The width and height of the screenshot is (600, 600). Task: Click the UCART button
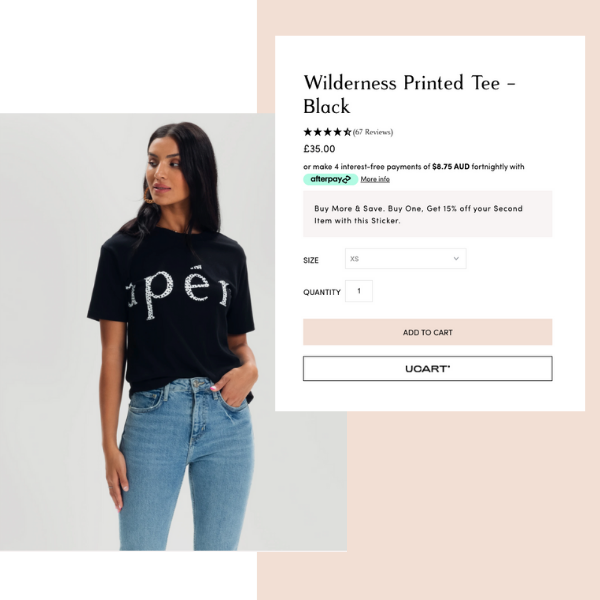tap(427, 369)
